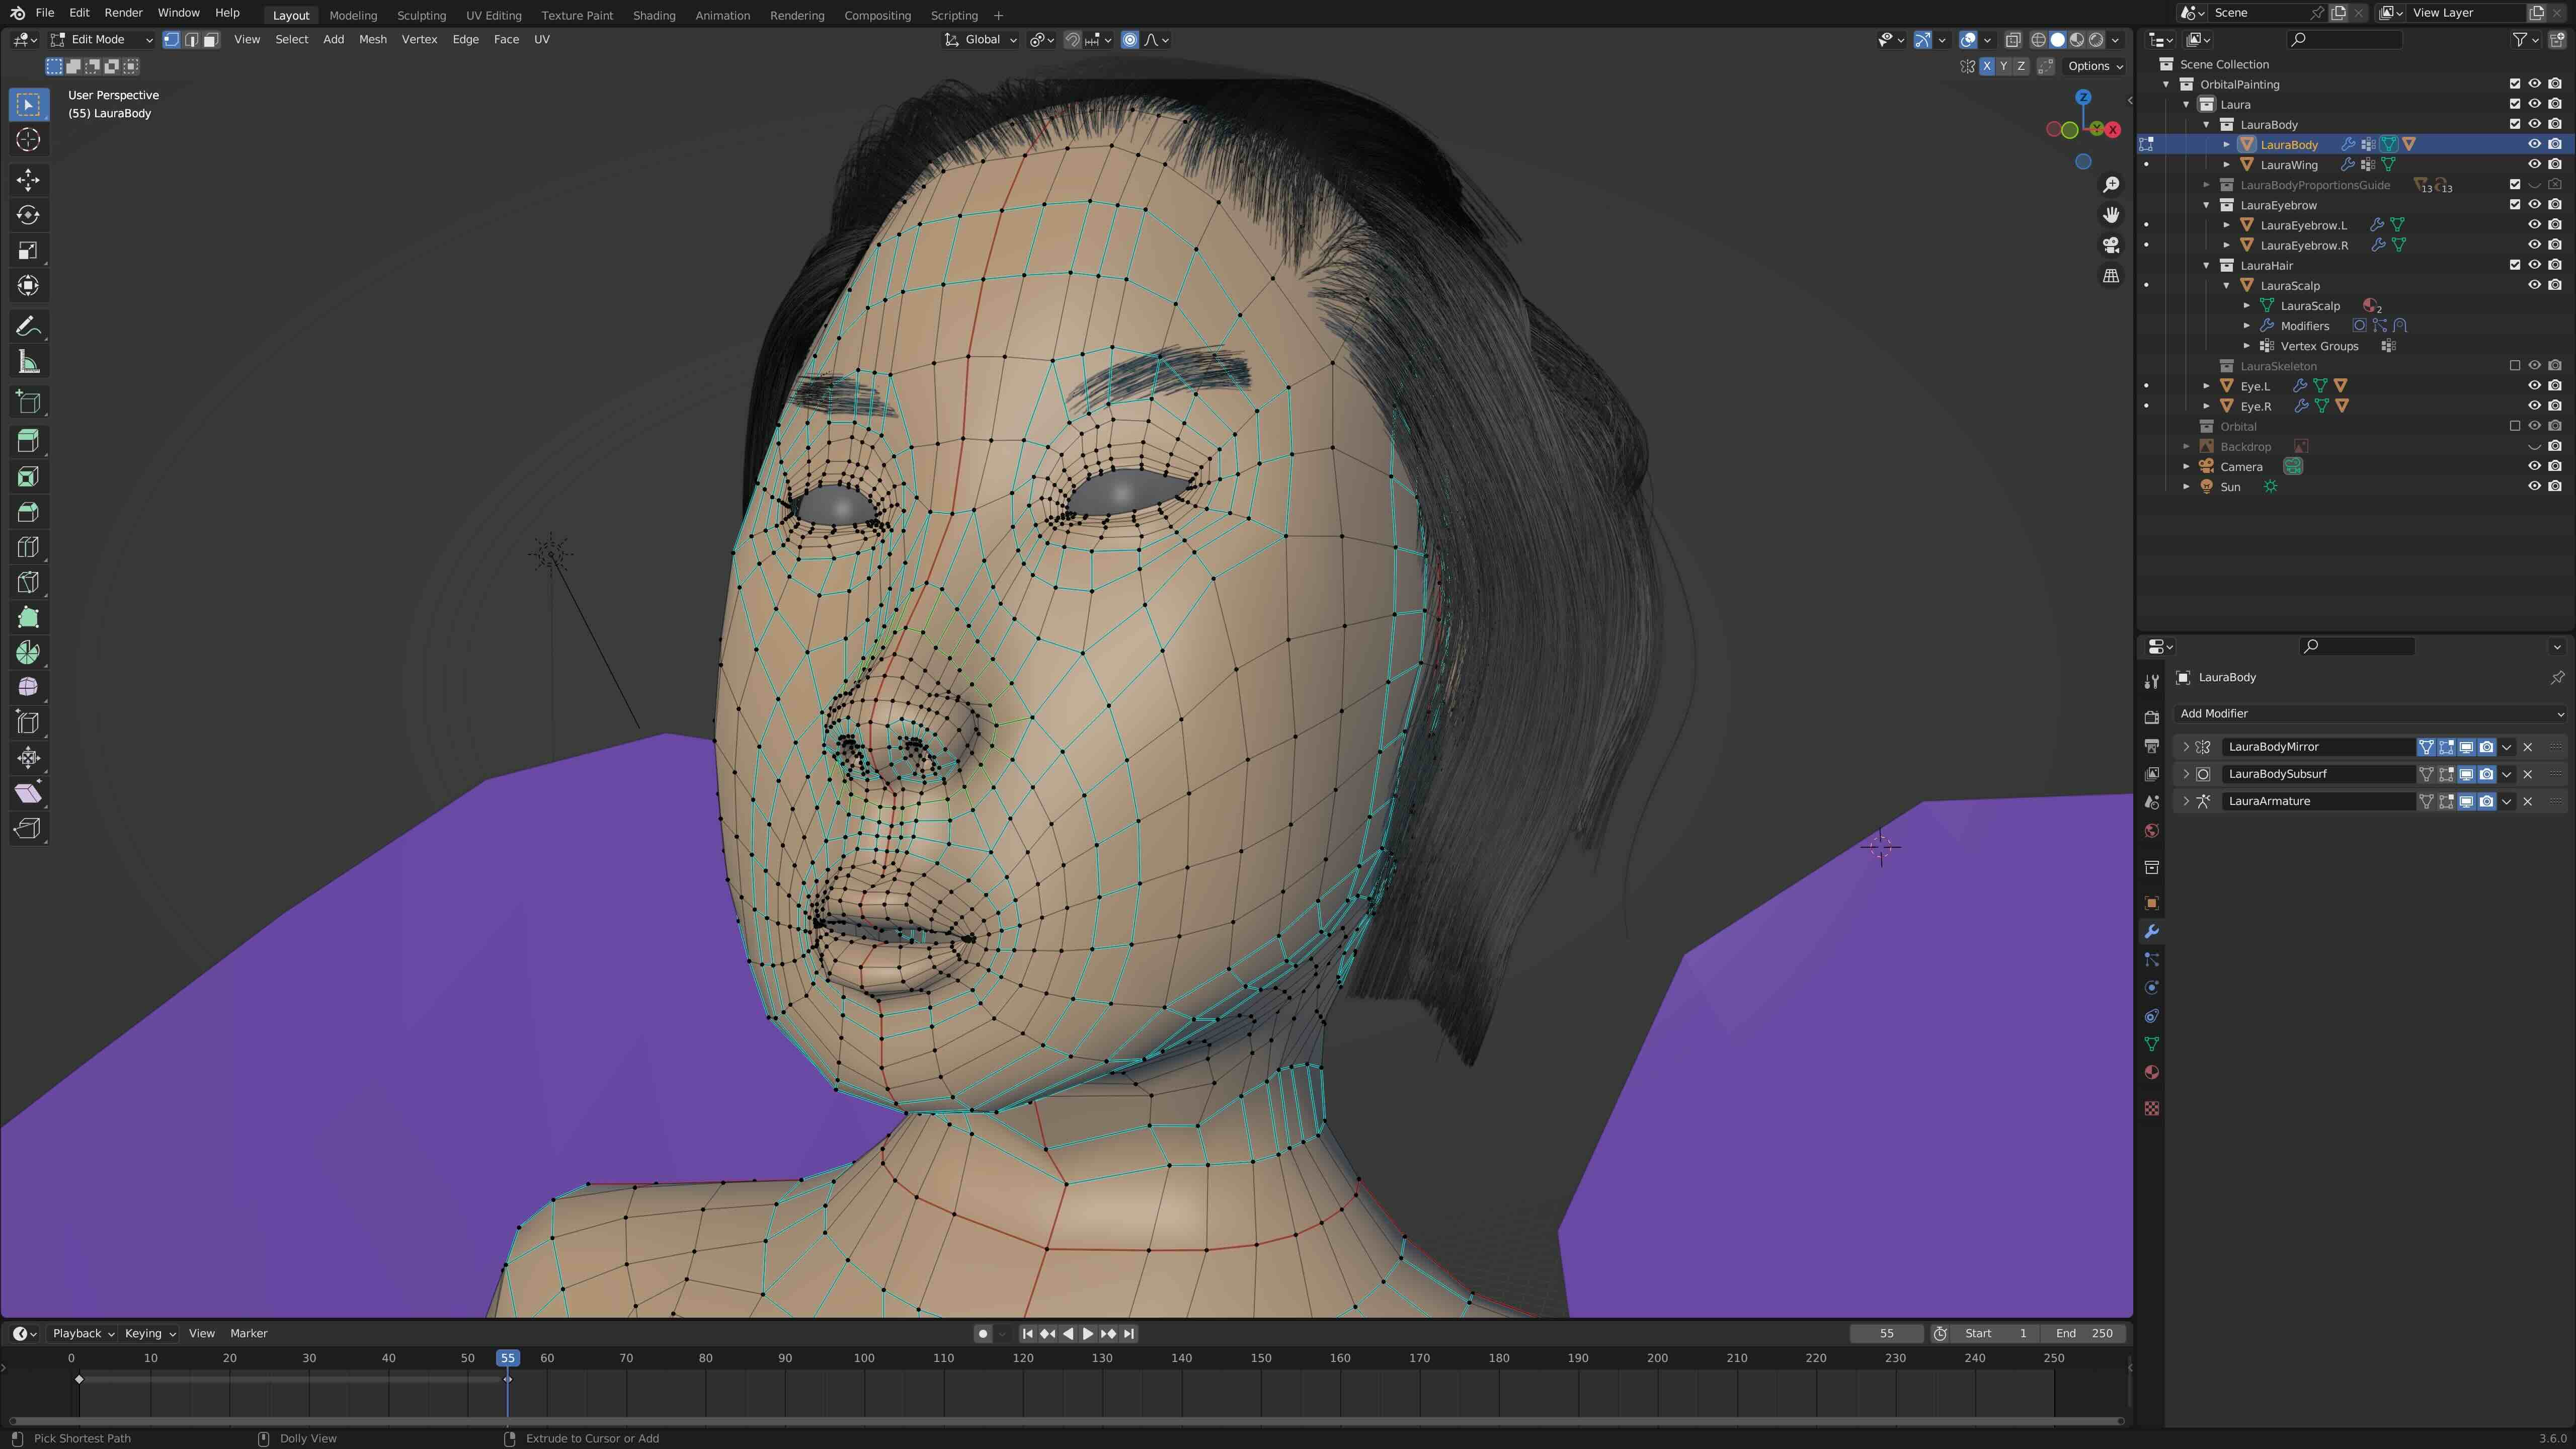
Task: Open Global transform orientation dropdown
Action: click(981, 40)
